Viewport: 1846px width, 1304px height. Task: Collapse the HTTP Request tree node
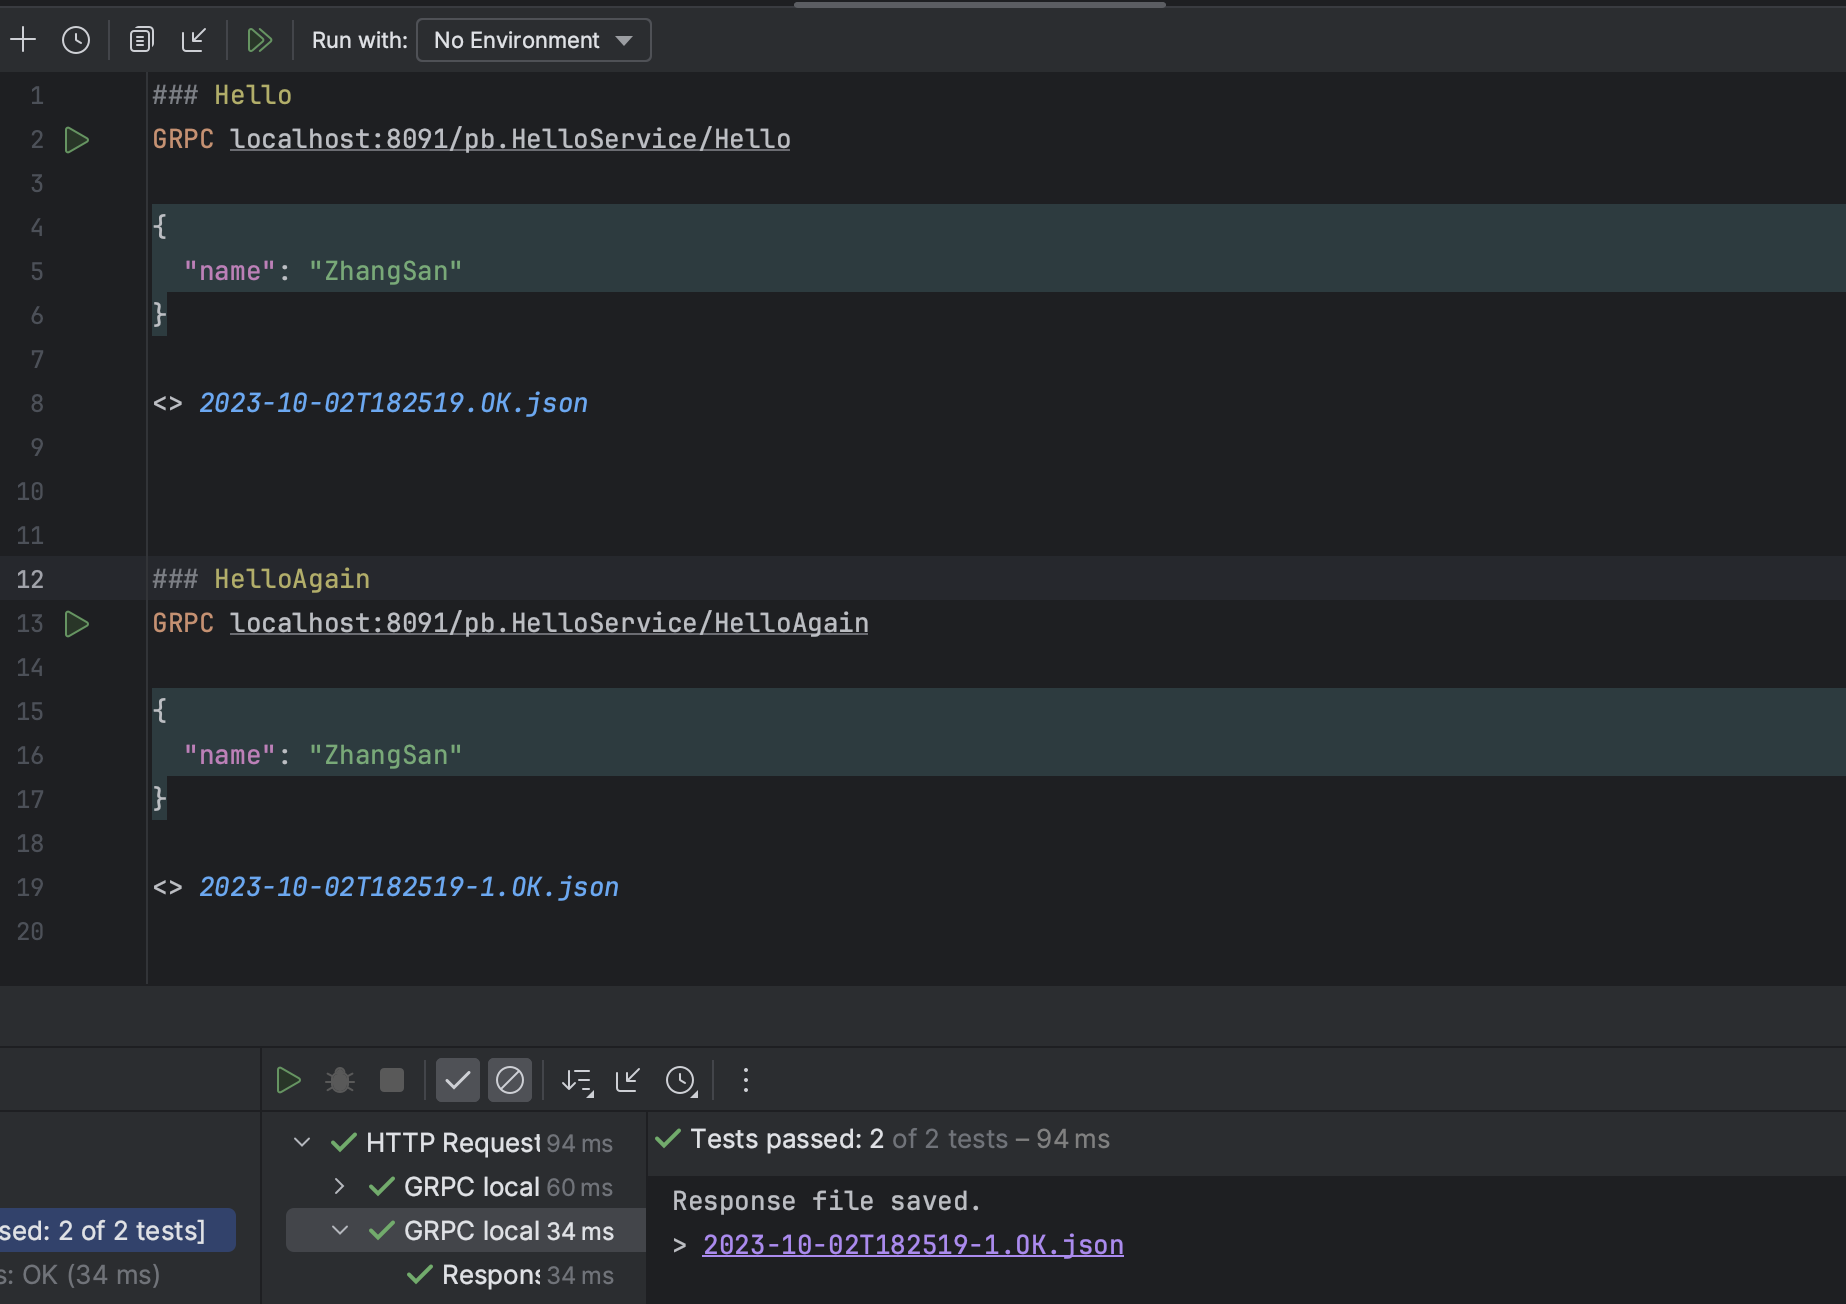pyautogui.click(x=302, y=1142)
